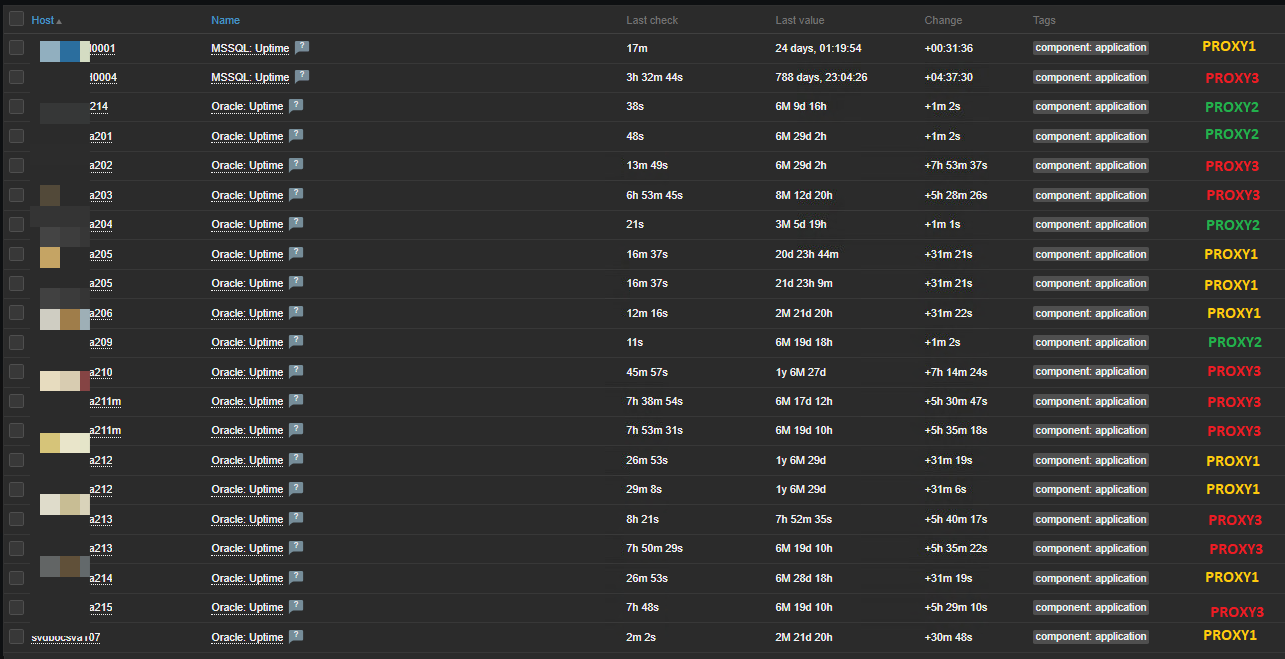1285x659 pixels.
Task: Click description icon for host a204
Action: pos(296,224)
